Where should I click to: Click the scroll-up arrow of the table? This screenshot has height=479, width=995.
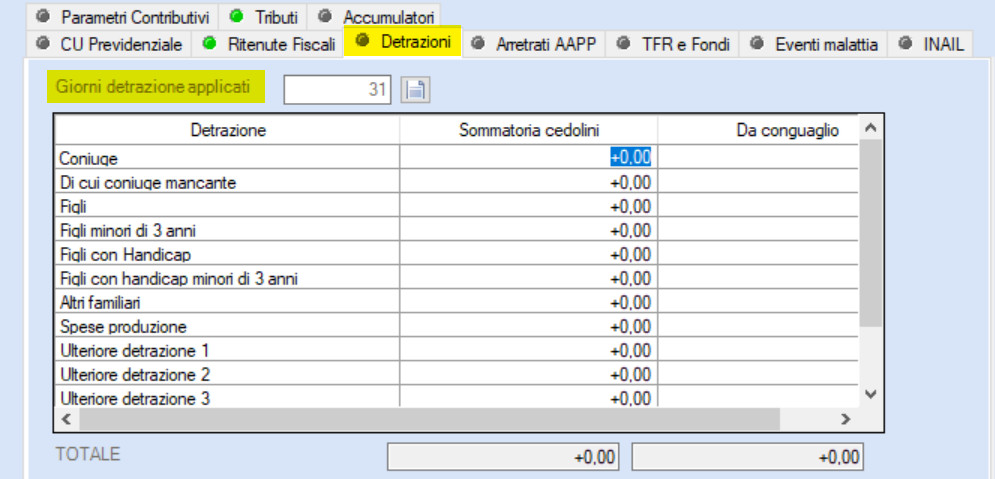(x=870, y=128)
